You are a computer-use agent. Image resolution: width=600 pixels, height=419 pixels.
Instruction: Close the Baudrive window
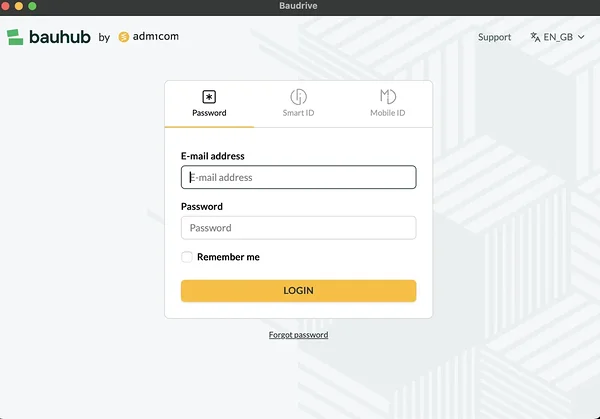[7, 6]
